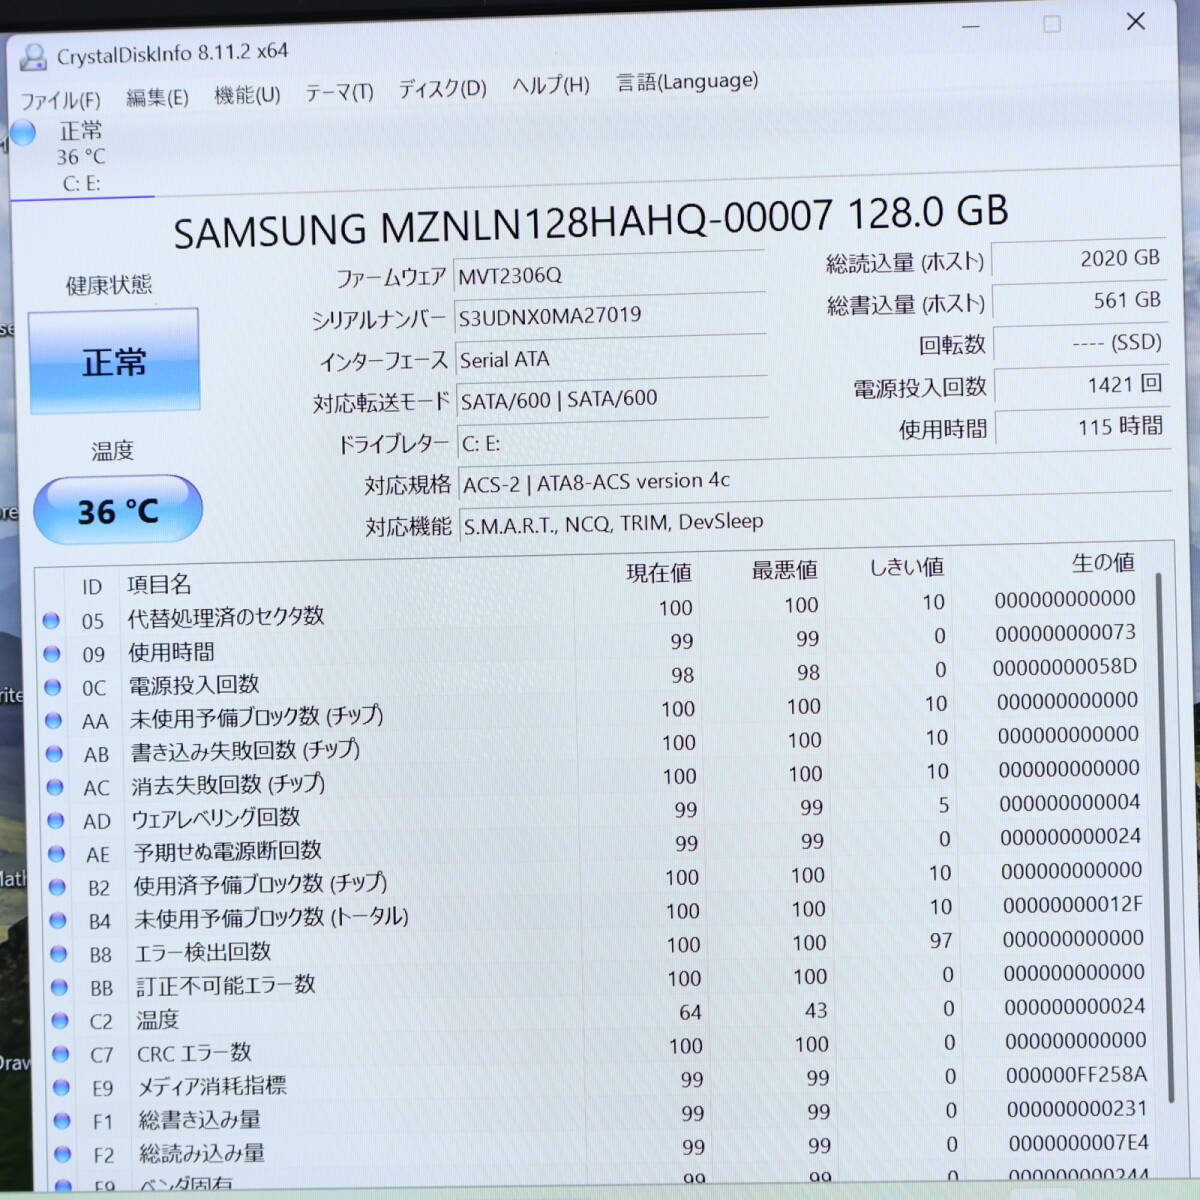Click the CrystalDiskInfo app icon in title bar
1200x1200 pixels.
pyautogui.click(x=34, y=58)
